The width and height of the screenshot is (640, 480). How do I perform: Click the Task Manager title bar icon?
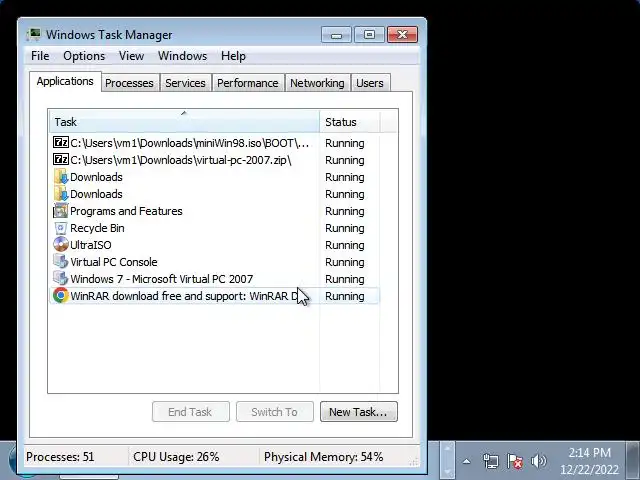click(34, 35)
